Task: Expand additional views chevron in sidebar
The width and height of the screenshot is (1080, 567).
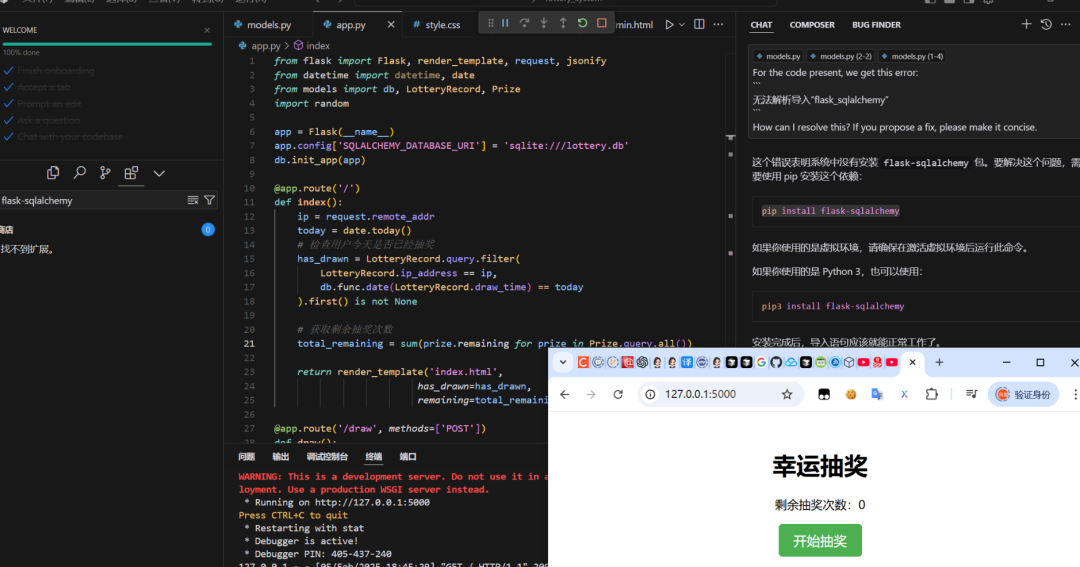Action: coord(159,174)
